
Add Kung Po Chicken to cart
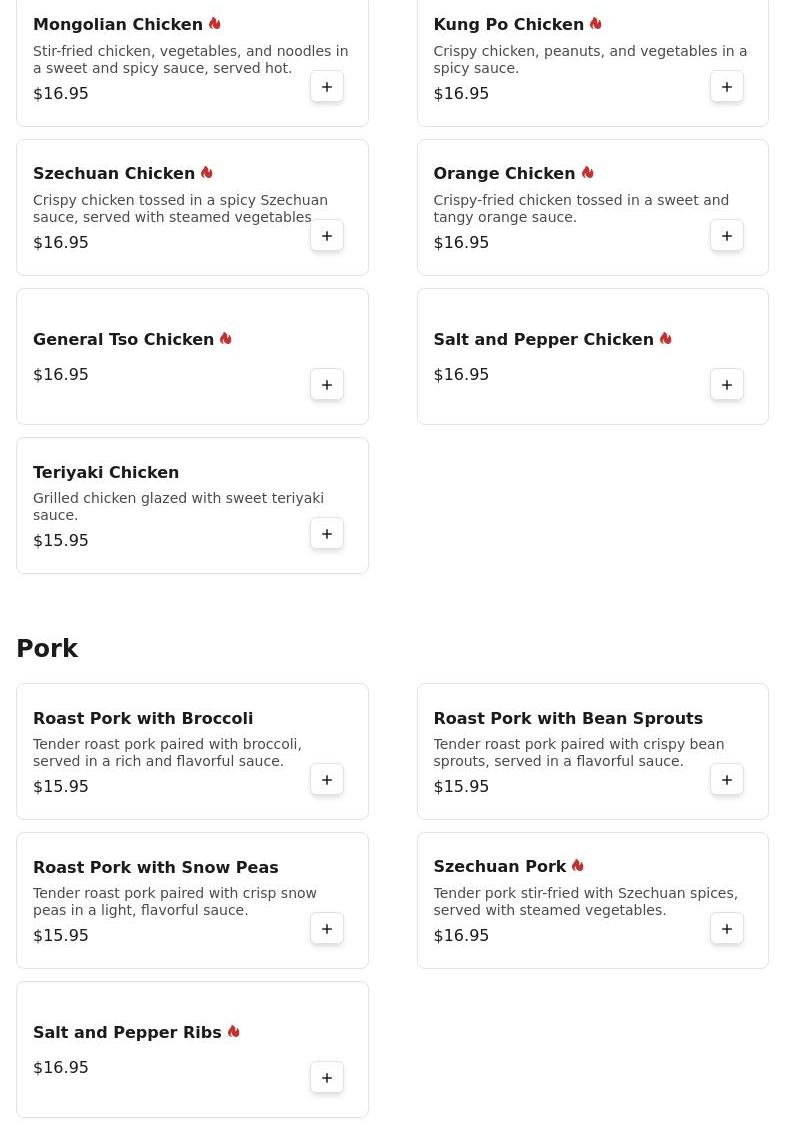point(727,87)
